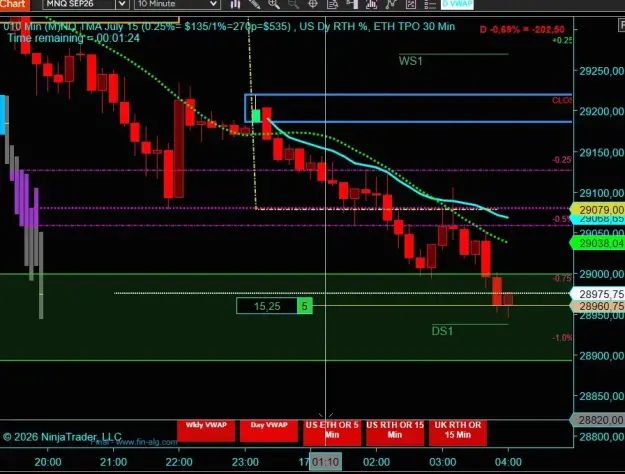Click the US RTH OR 15 Min button
The height and width of the screenshot is (474, 625).
pos(395,432)
